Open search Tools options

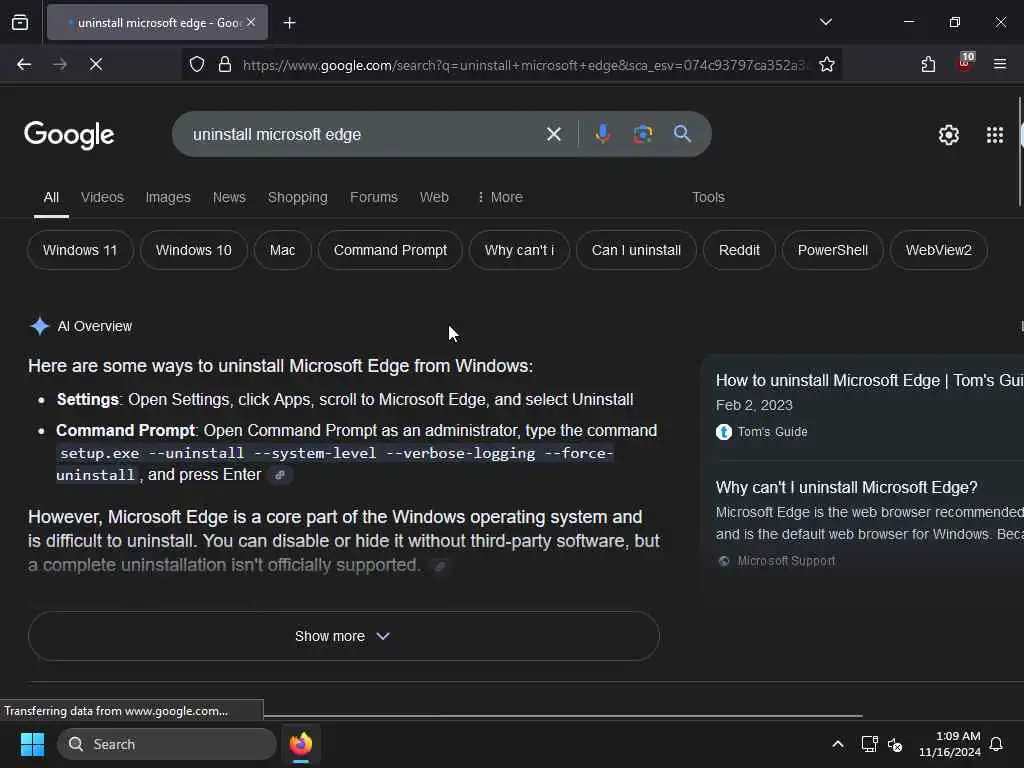pos(709,197)
